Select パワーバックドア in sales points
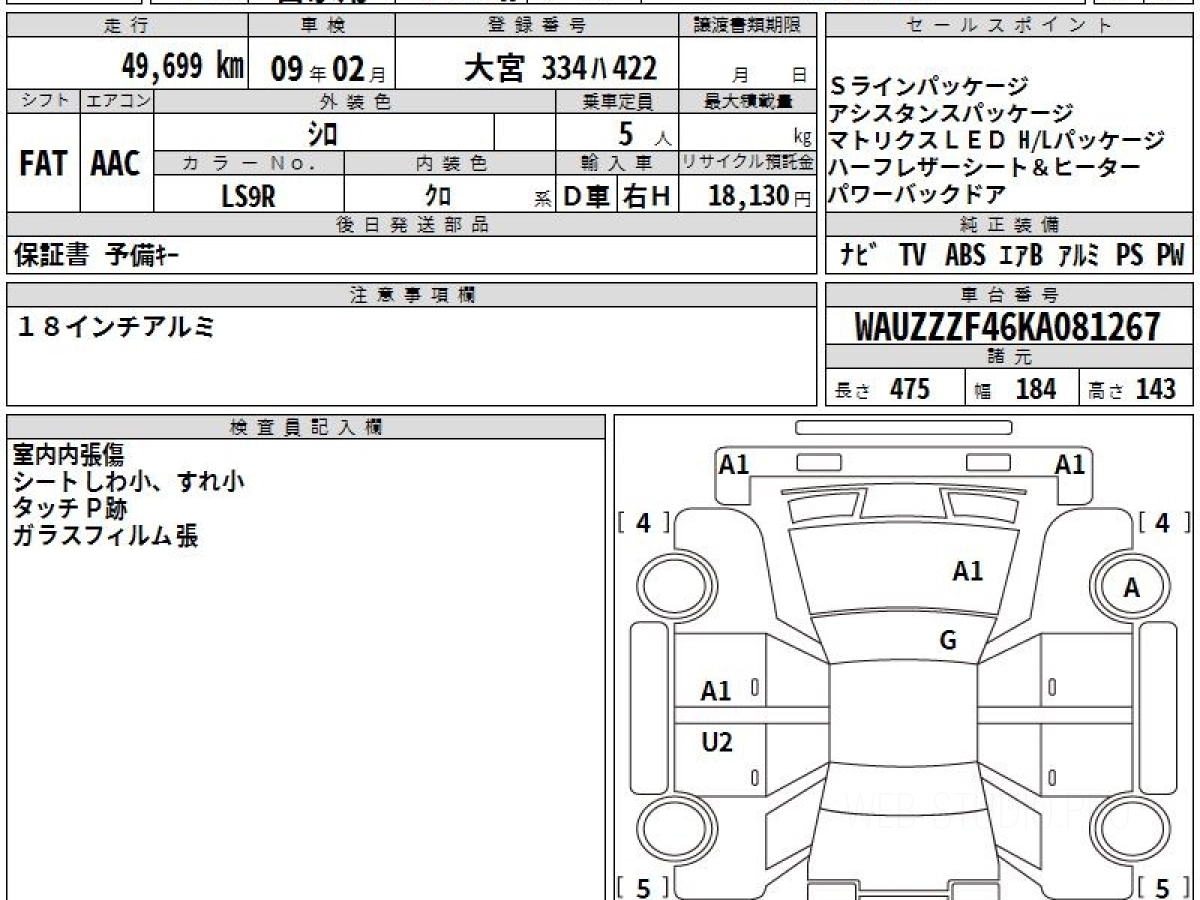Viewport: 1200px width, 900px height. coord(917,195)
